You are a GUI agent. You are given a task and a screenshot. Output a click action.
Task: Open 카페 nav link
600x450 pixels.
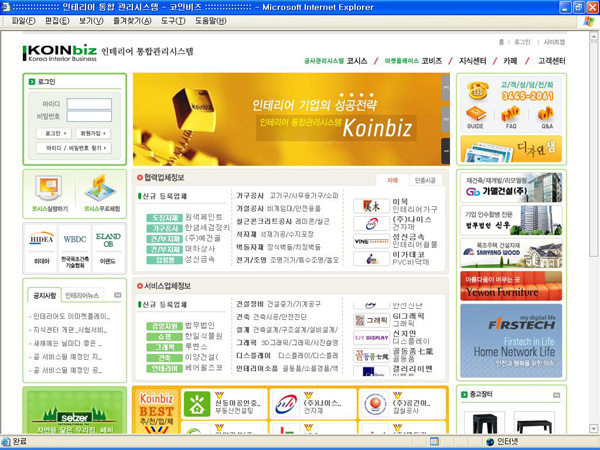tap(510, 61)
